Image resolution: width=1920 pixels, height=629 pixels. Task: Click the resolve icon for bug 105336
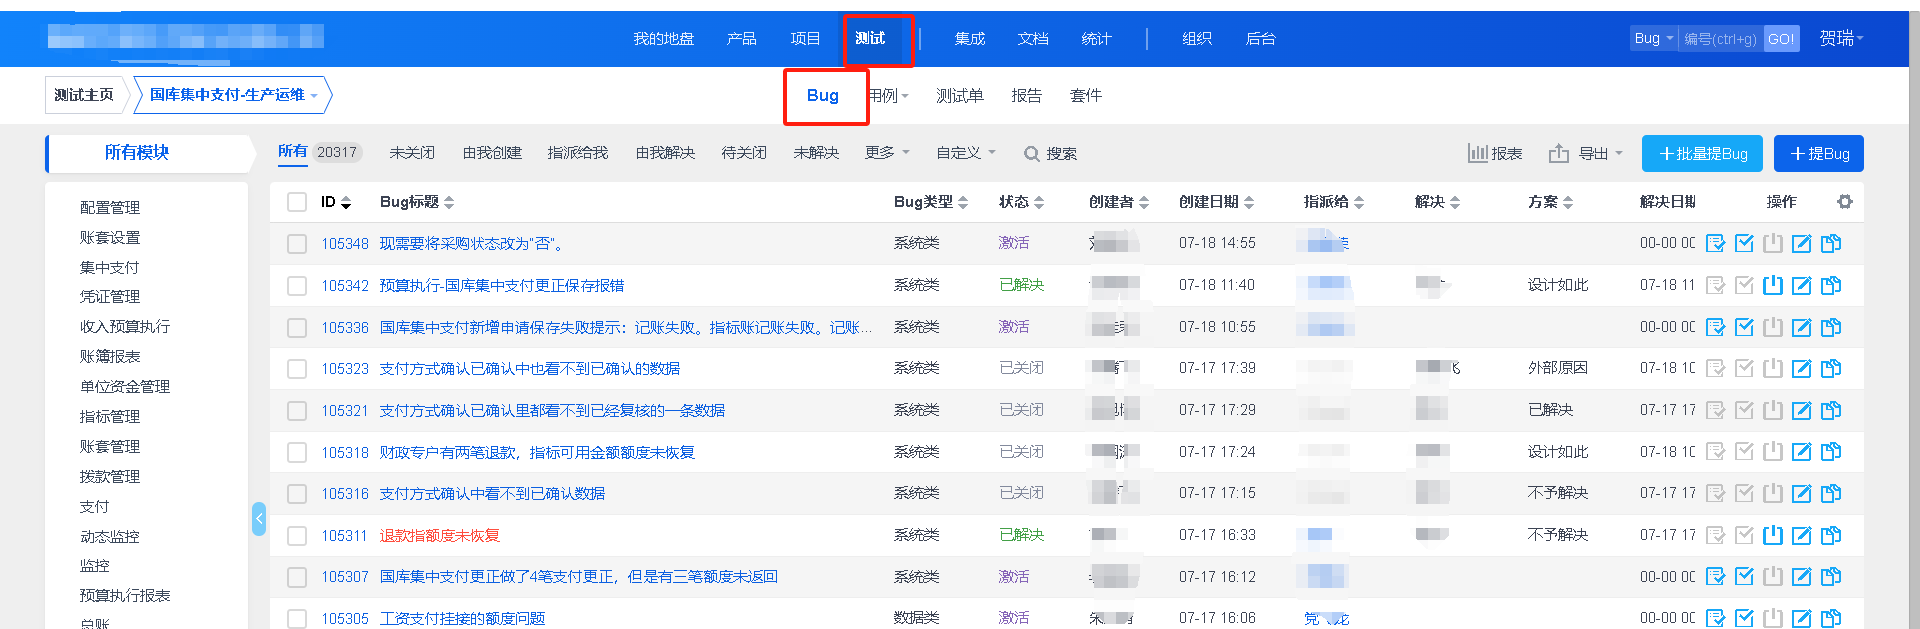(x=1744, y=327)
